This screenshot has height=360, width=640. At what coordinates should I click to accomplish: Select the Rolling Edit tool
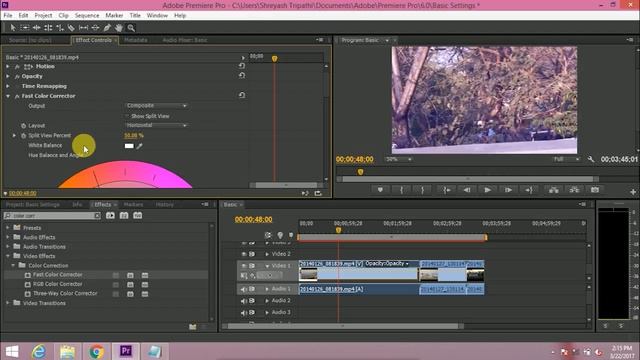[48, 28]
